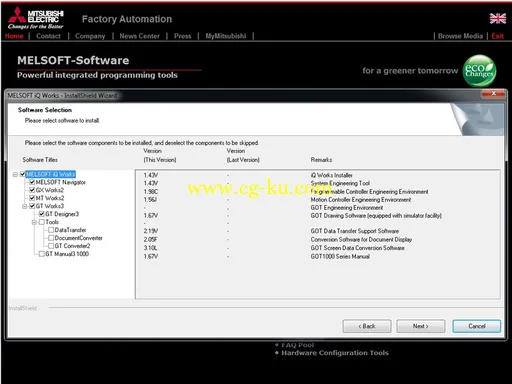
Task: Click GOT Screen Data Conversion Software remark
Action: (358, 248)
